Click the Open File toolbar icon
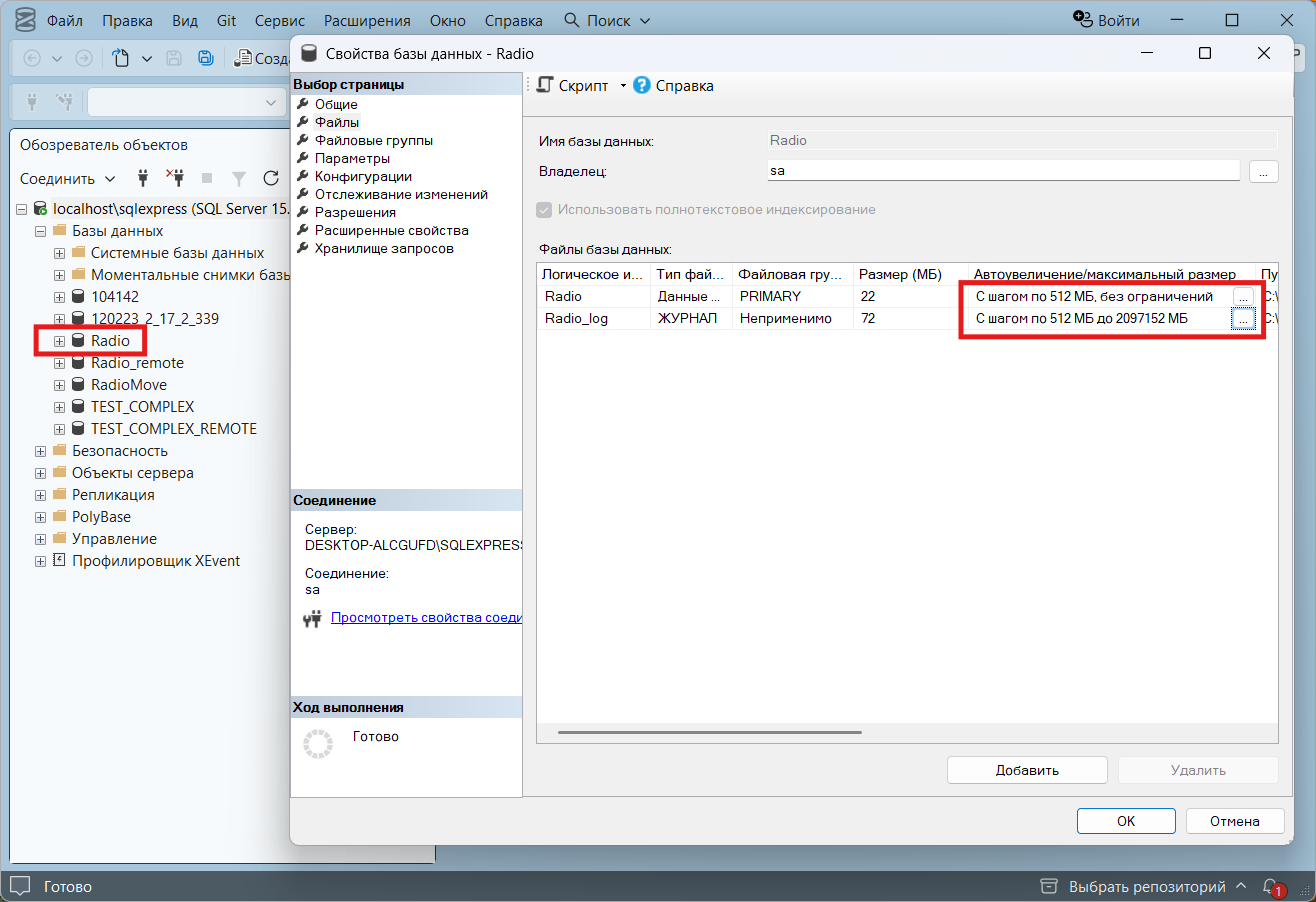The image size is (1316, 902). tap(122, 59)
